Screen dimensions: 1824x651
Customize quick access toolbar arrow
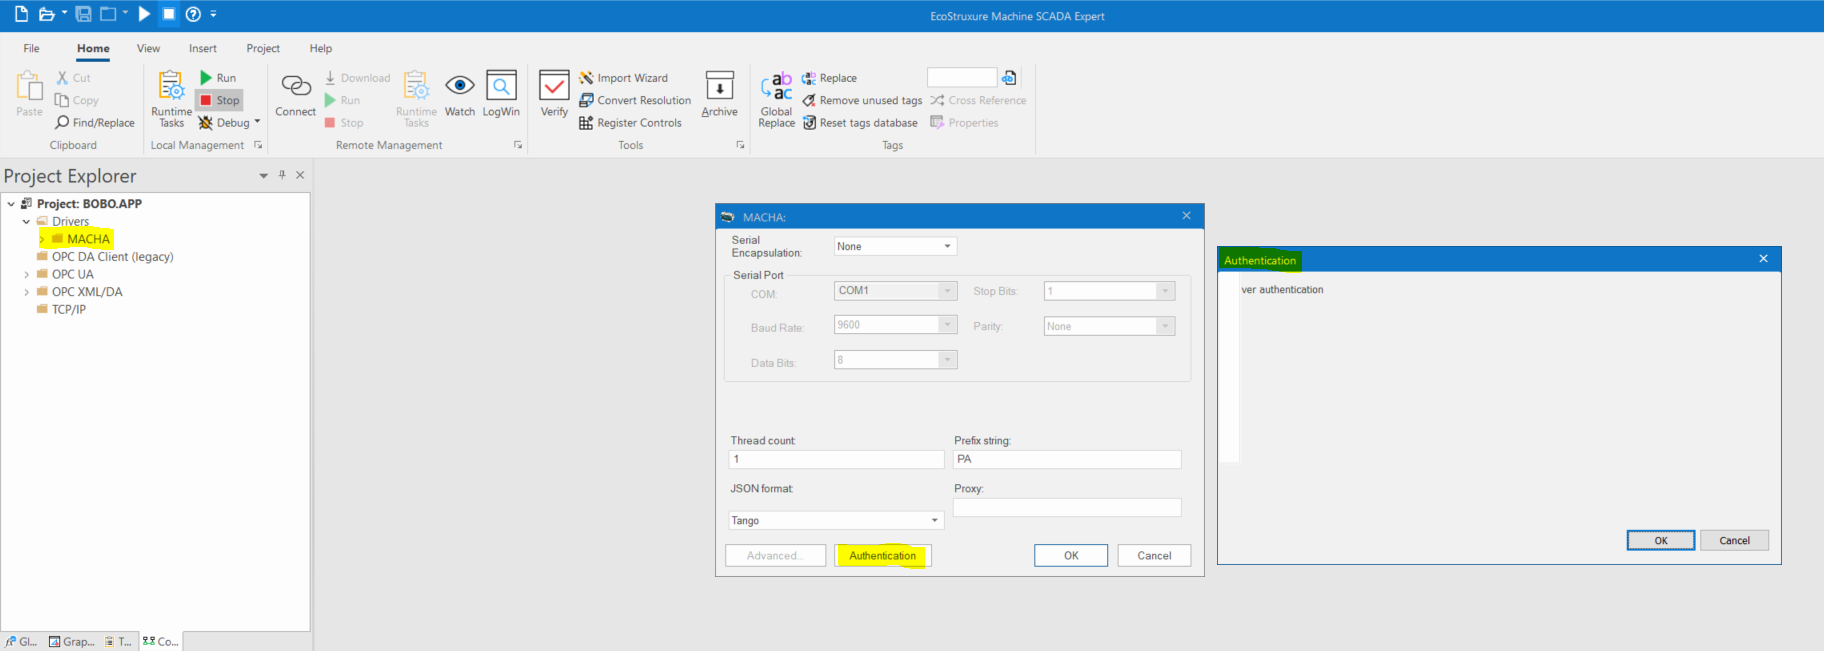(x=213, y=14)
